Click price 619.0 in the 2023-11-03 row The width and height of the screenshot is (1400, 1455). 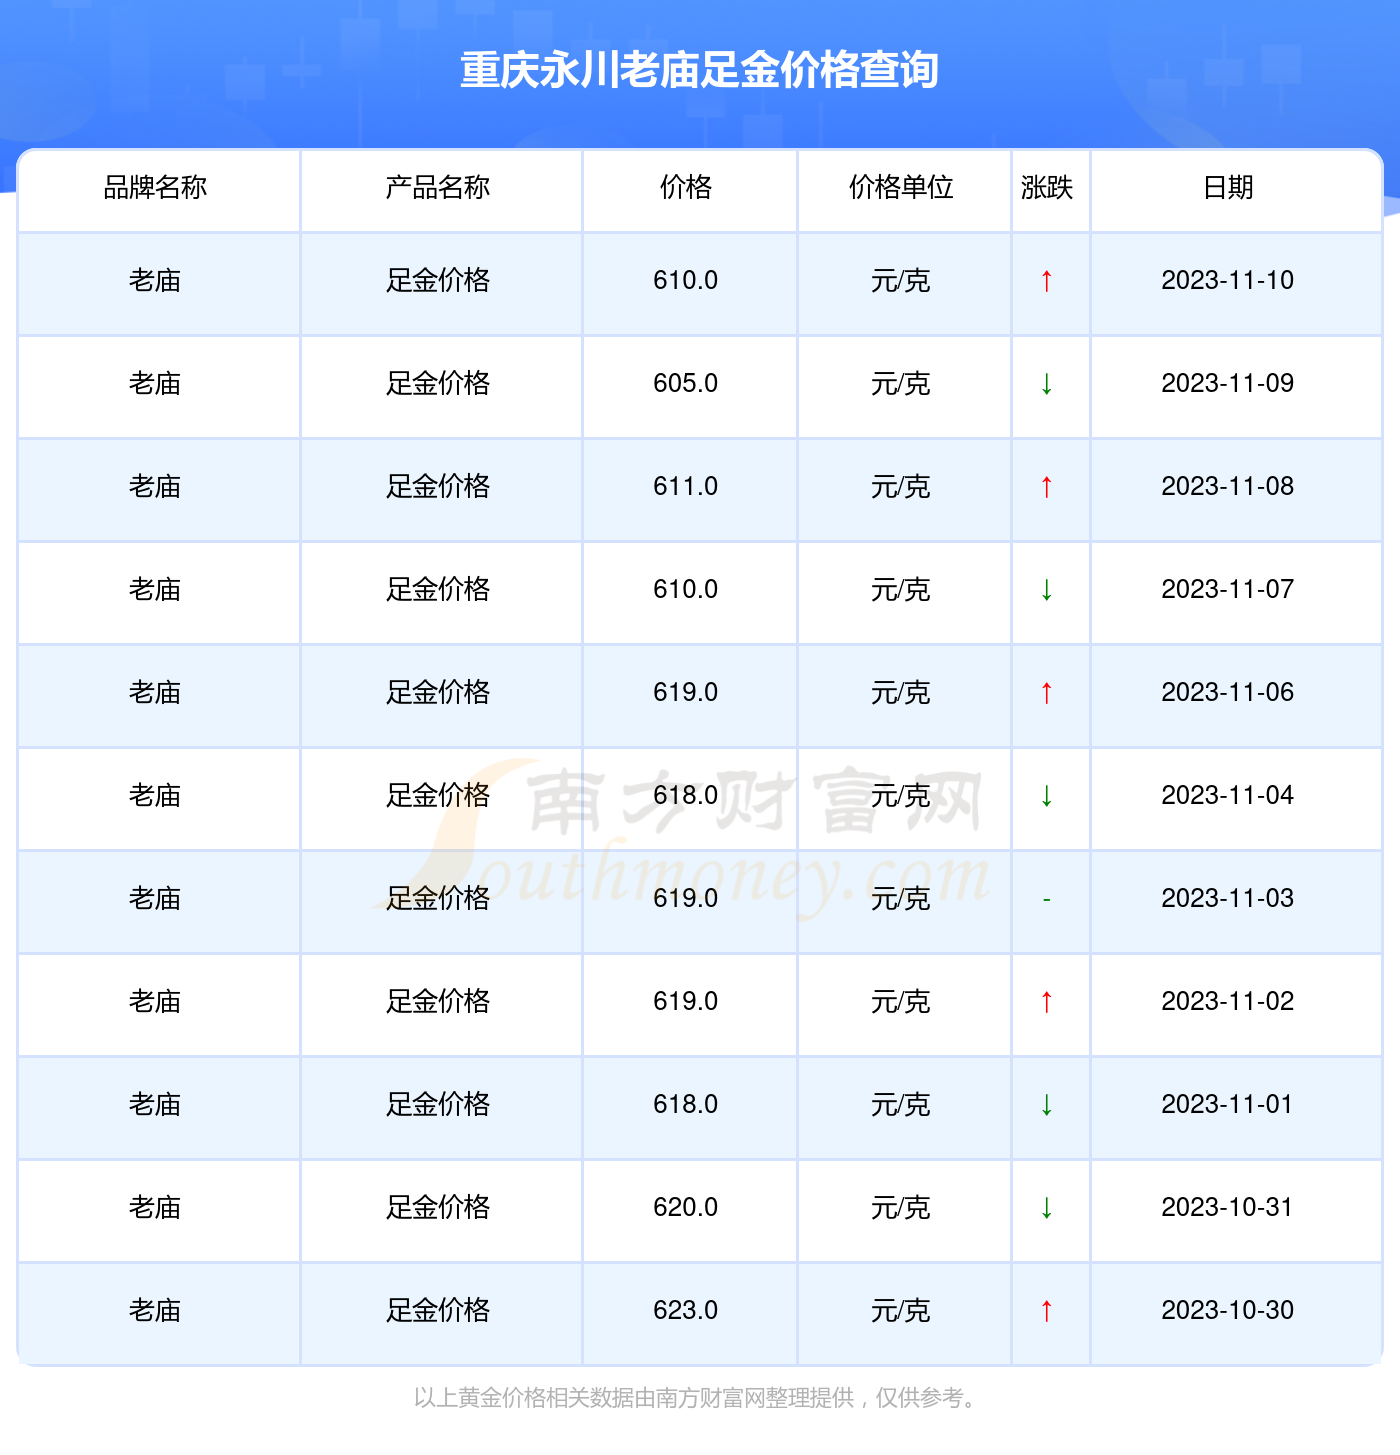click(x=686, y=899)
